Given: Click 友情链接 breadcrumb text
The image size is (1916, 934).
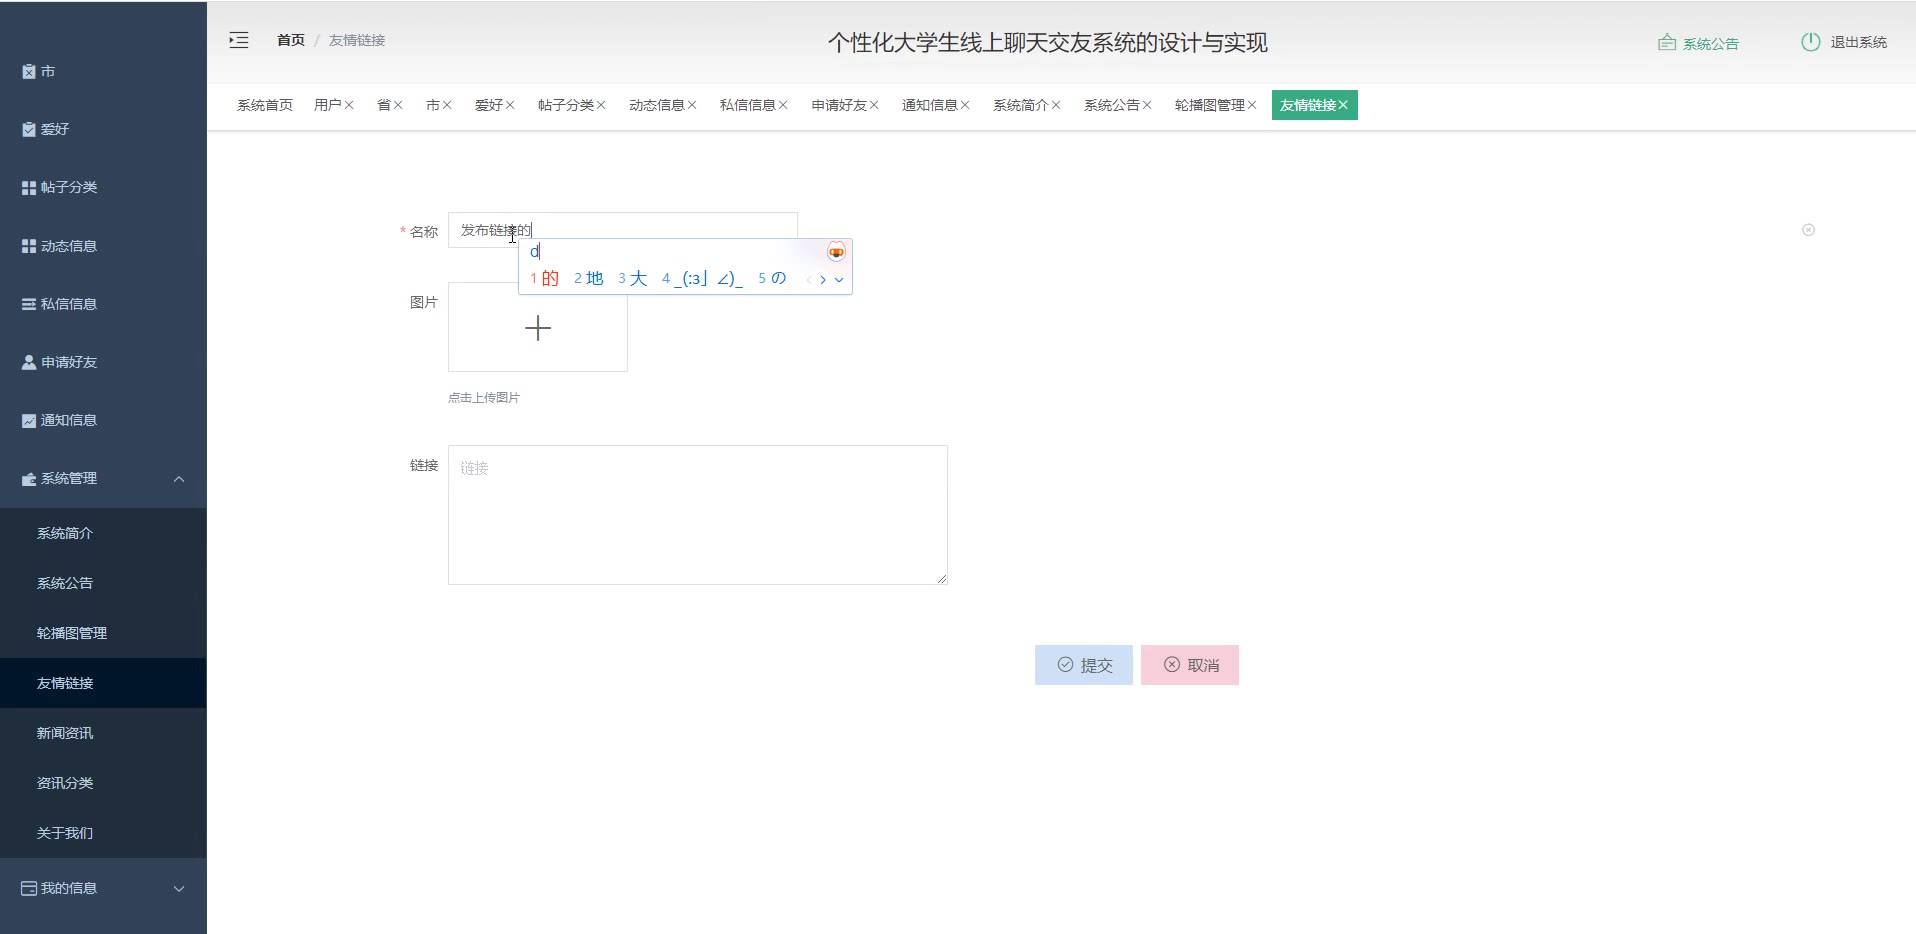Looking at the screenshot, I should [x=357, y=40].
